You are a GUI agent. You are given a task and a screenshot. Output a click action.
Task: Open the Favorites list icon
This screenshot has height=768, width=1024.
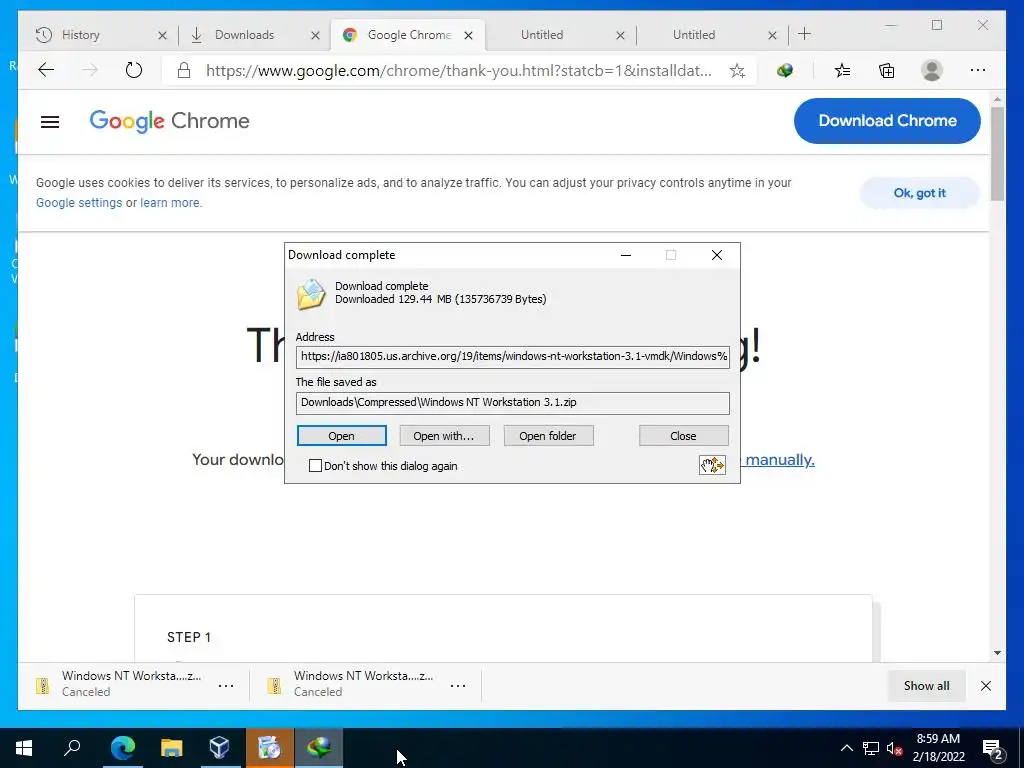[842, 71]
